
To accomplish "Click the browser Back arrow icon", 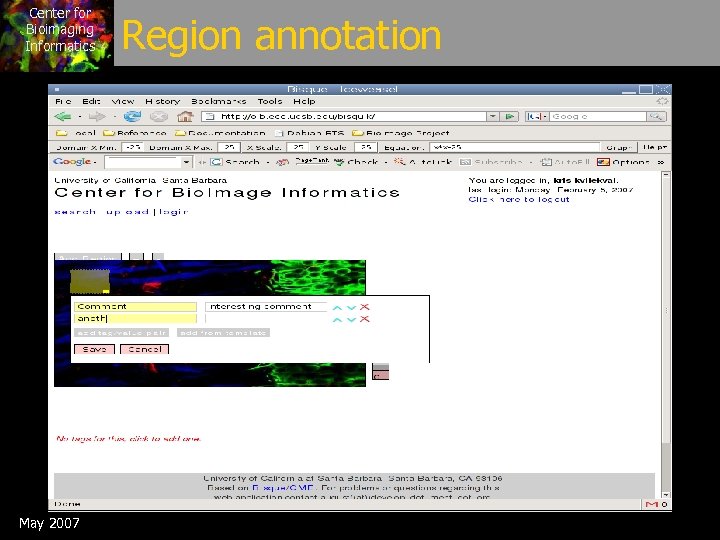I will pyautogui.click(x=62, y=117).
